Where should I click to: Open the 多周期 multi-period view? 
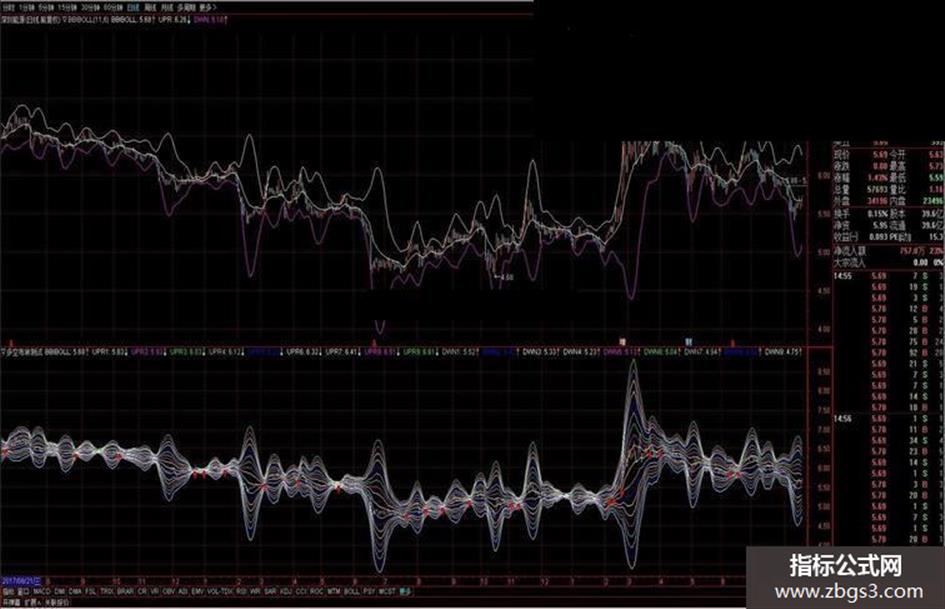pos(186,7)
